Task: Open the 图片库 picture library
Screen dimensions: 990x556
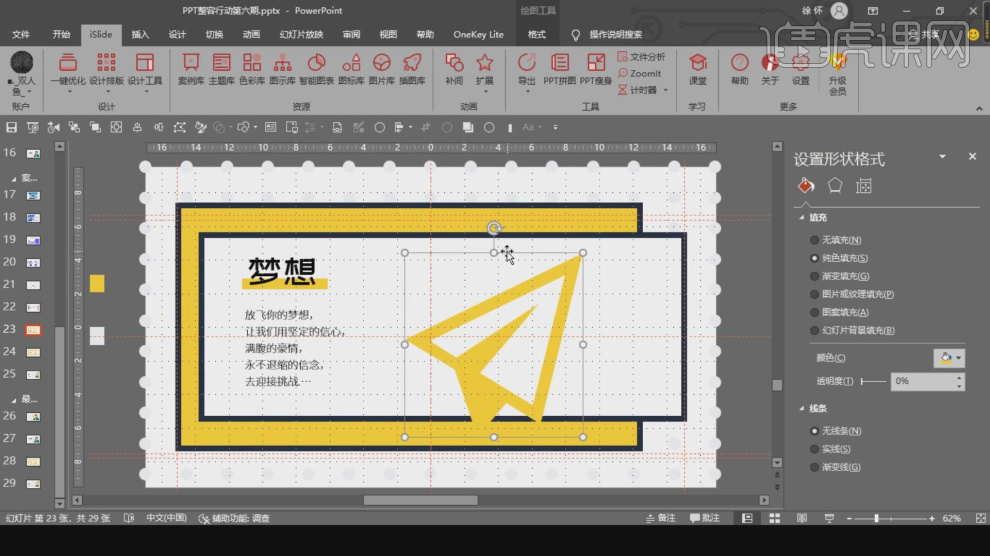Action: point(381,69)
